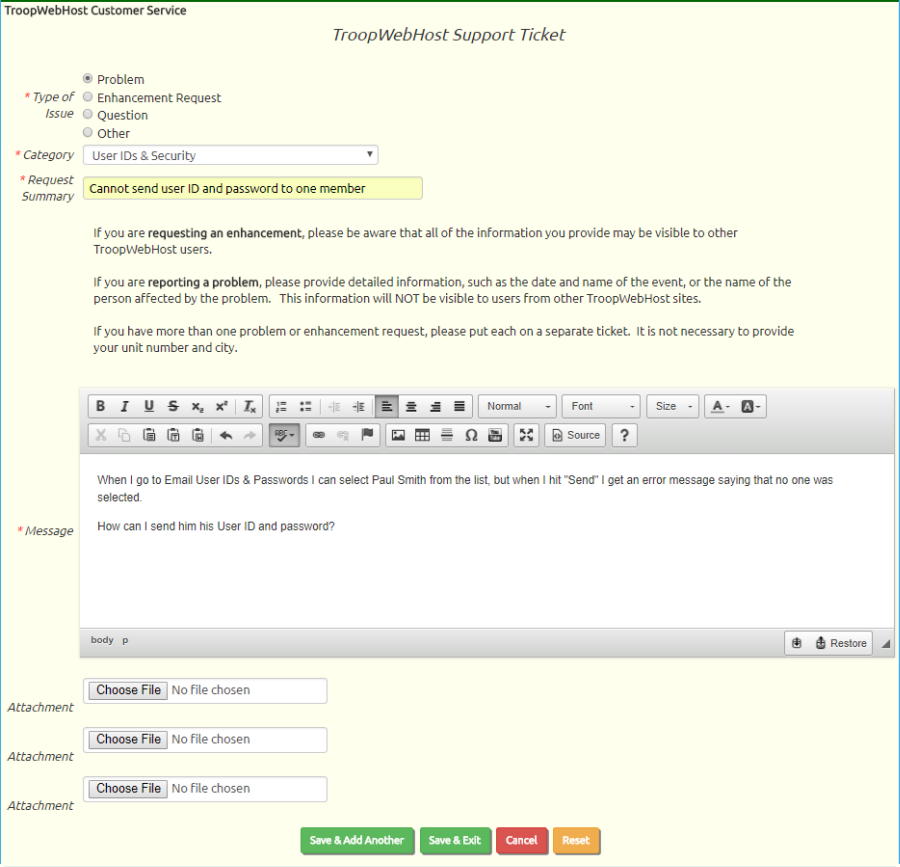
Task: Toggle superscript formatting
Action: 221,406
